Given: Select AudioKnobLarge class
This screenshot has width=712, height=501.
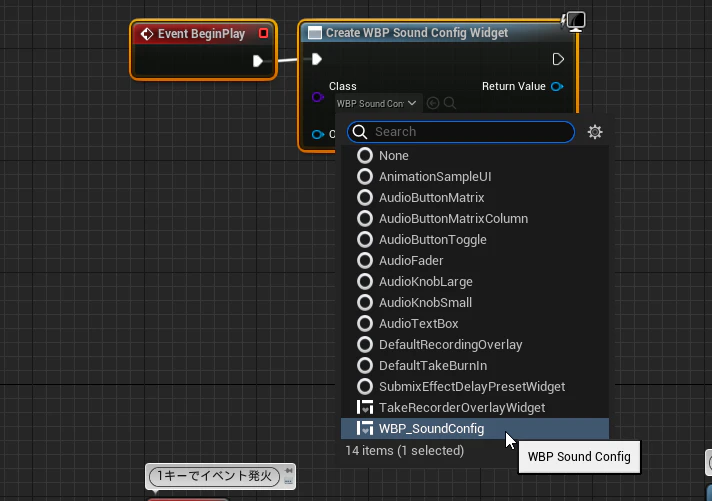Looking at the screenshot, I should pos(475,282).
